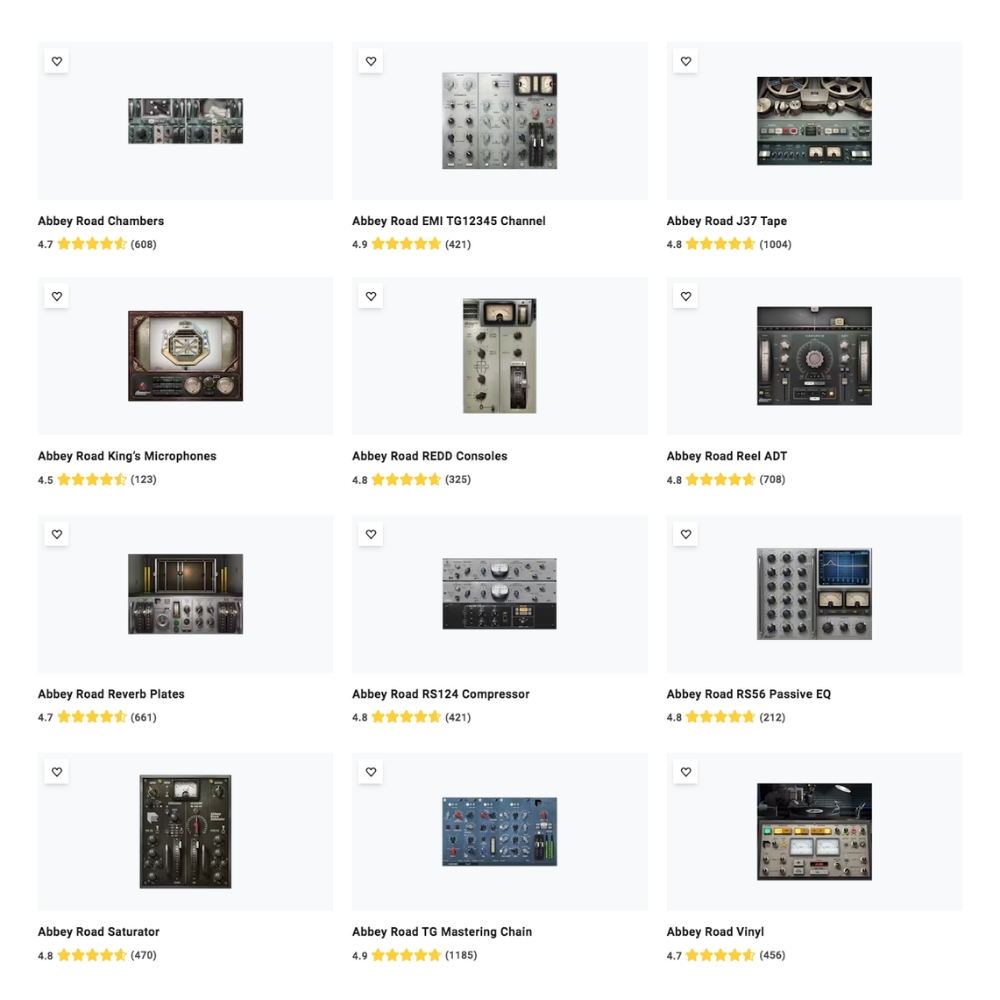Click the heart icon on Abbey Road RS56 Passive EQ
1000x1000 pixels.
686,534
